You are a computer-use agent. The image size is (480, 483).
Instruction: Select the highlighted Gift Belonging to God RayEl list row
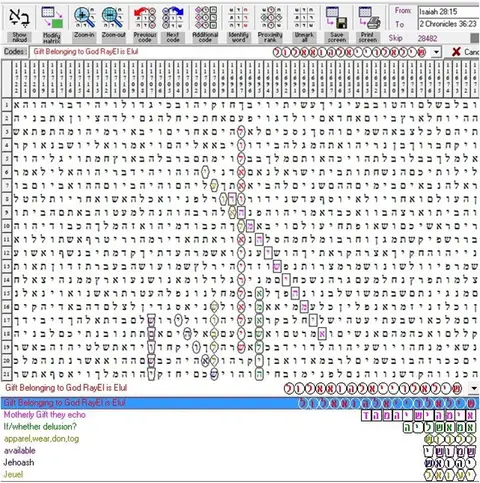pyautogui.click(x=240, y=403)
